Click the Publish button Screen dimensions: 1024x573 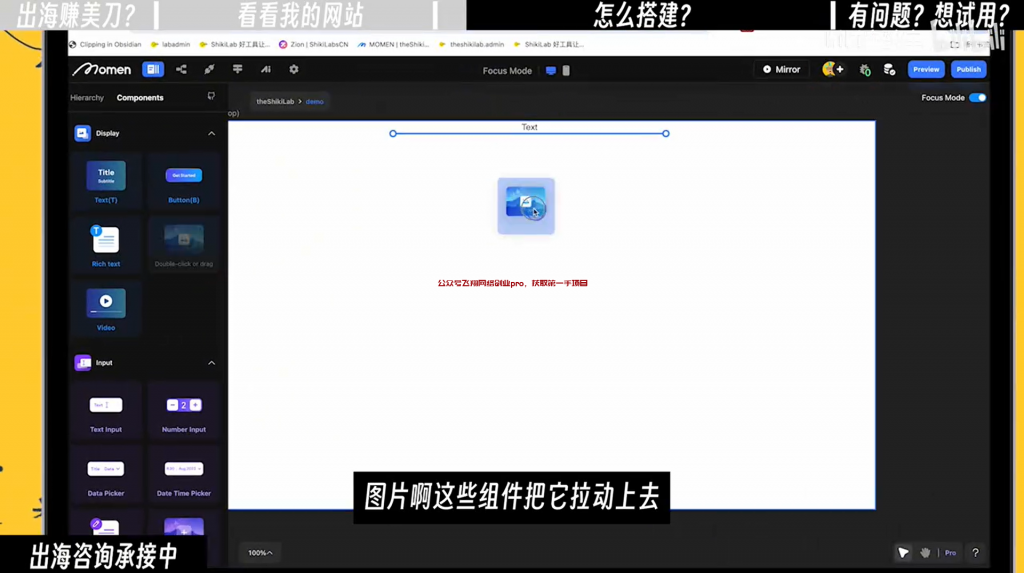(968, 69)
